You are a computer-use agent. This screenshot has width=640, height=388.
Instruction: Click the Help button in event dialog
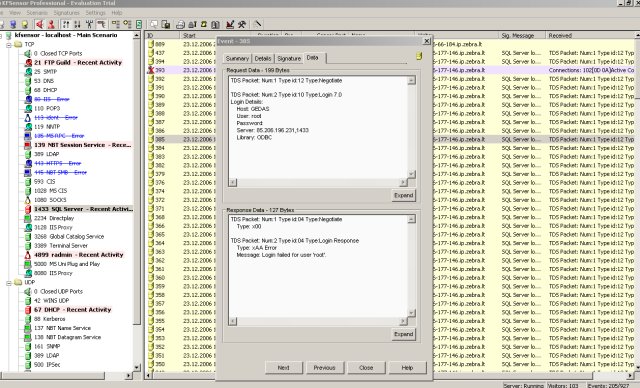coord(407,368)
